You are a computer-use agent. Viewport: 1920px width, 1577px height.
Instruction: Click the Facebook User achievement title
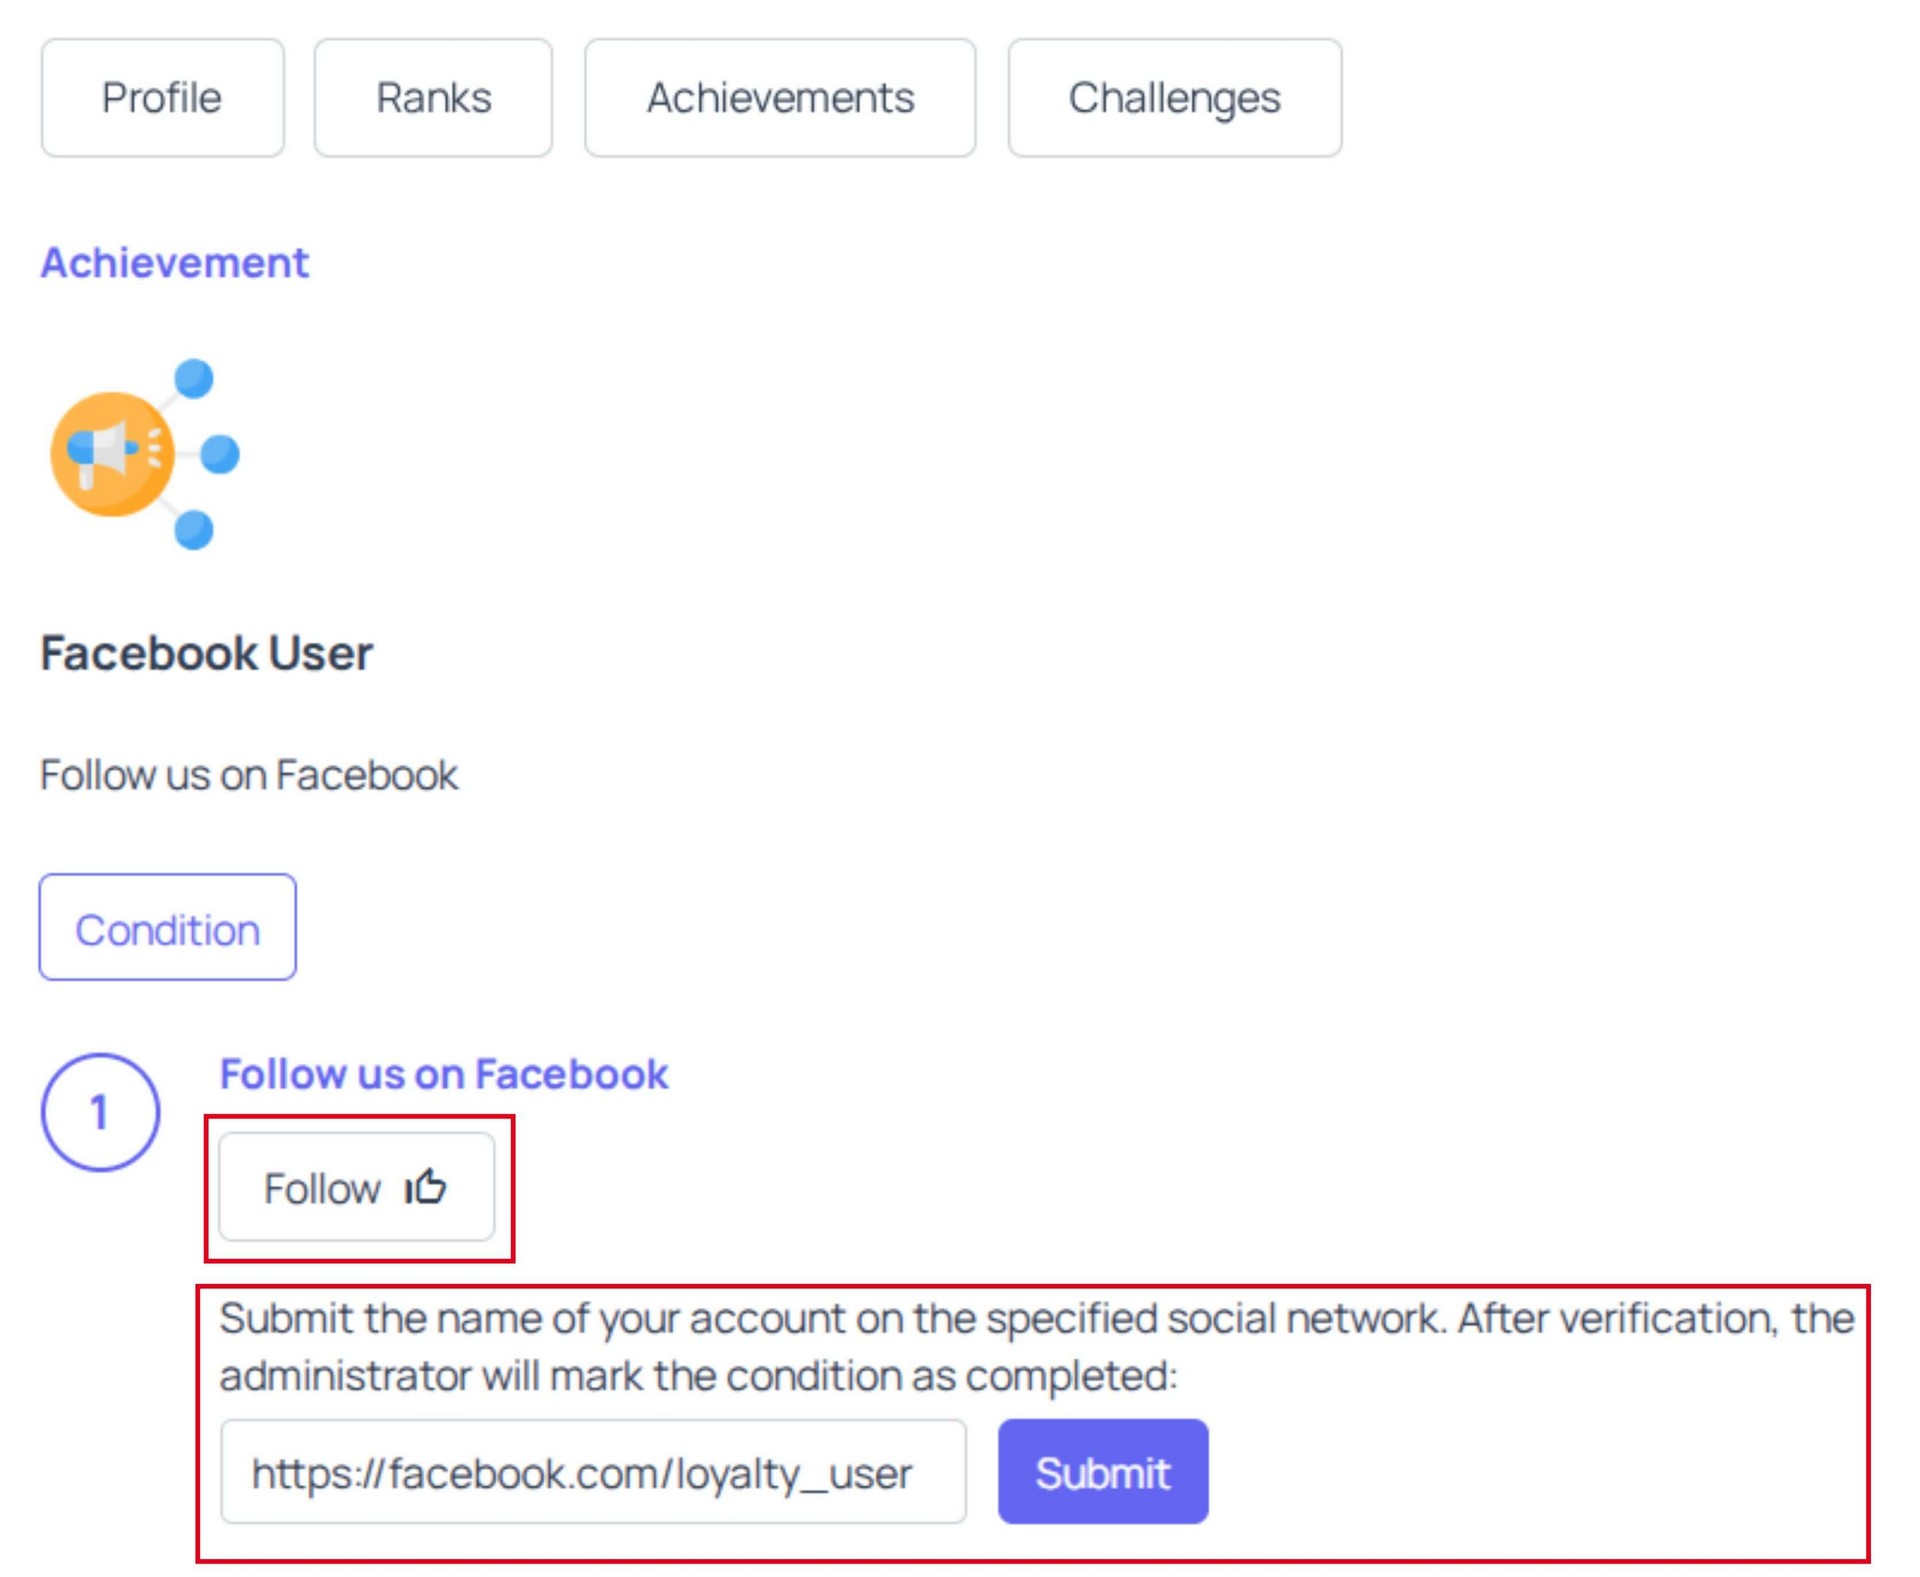pos(206,653)
